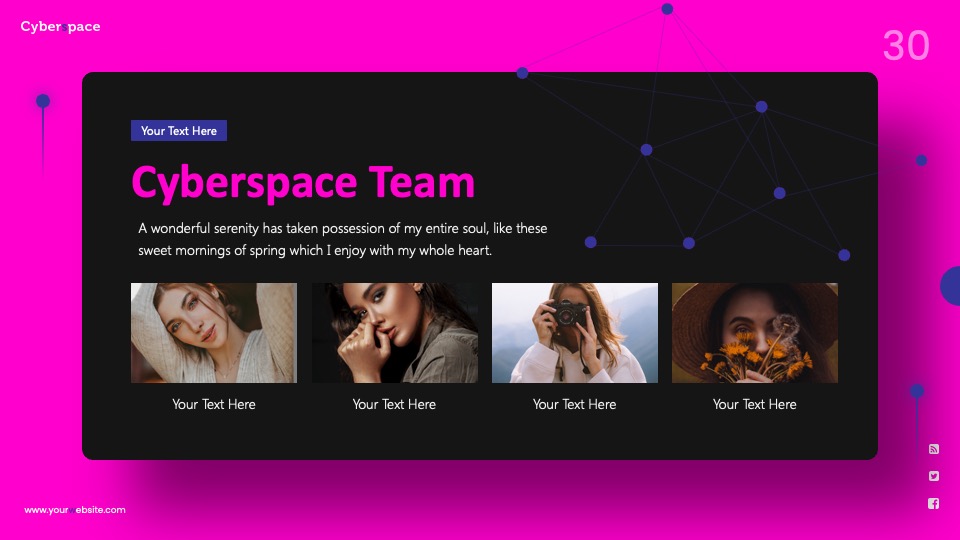Click the blue pin dot at left edge
The height and width of the screenshot is (540, 960).
tap(43, 101)
